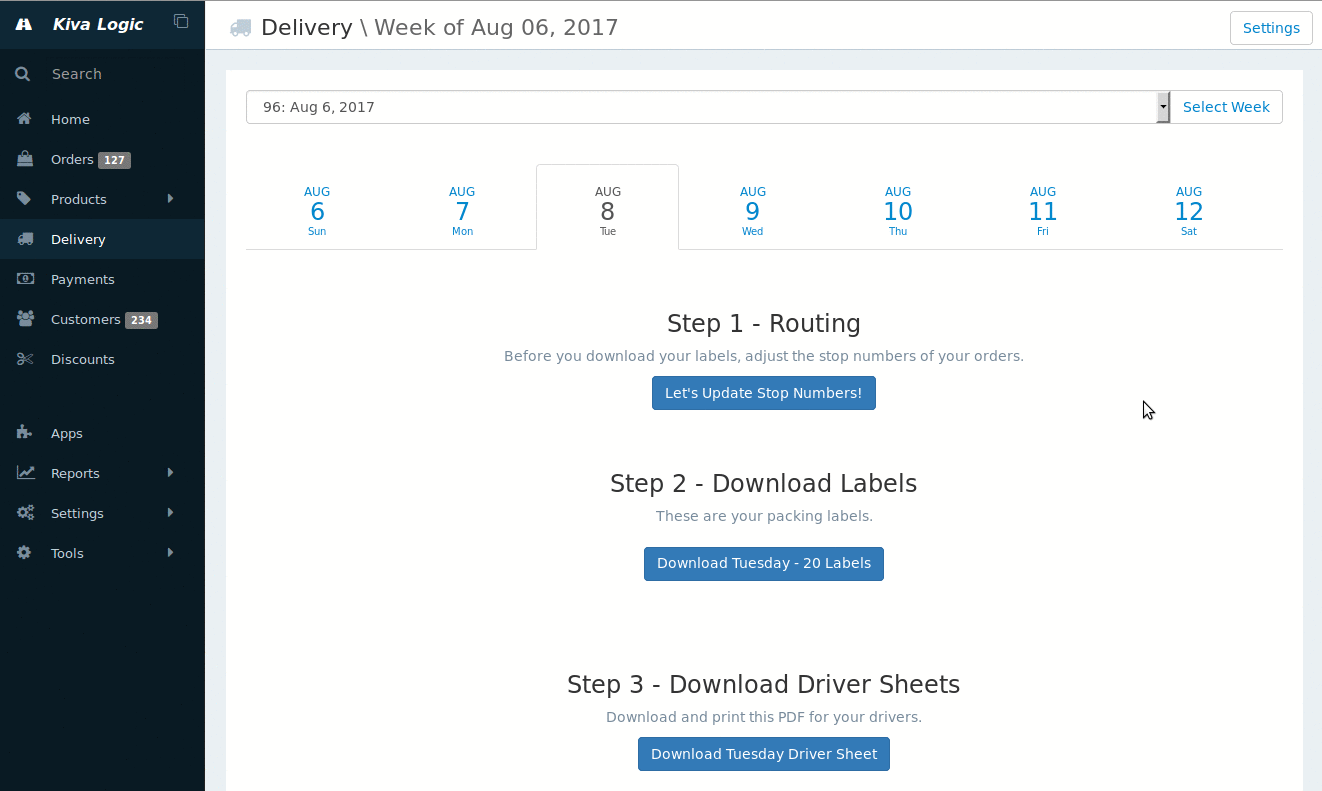Image resolution: width=1322 pixels, height=791 pixels.
Task: Click the Discounts scissors icon
Action: [x=25, y=359]
